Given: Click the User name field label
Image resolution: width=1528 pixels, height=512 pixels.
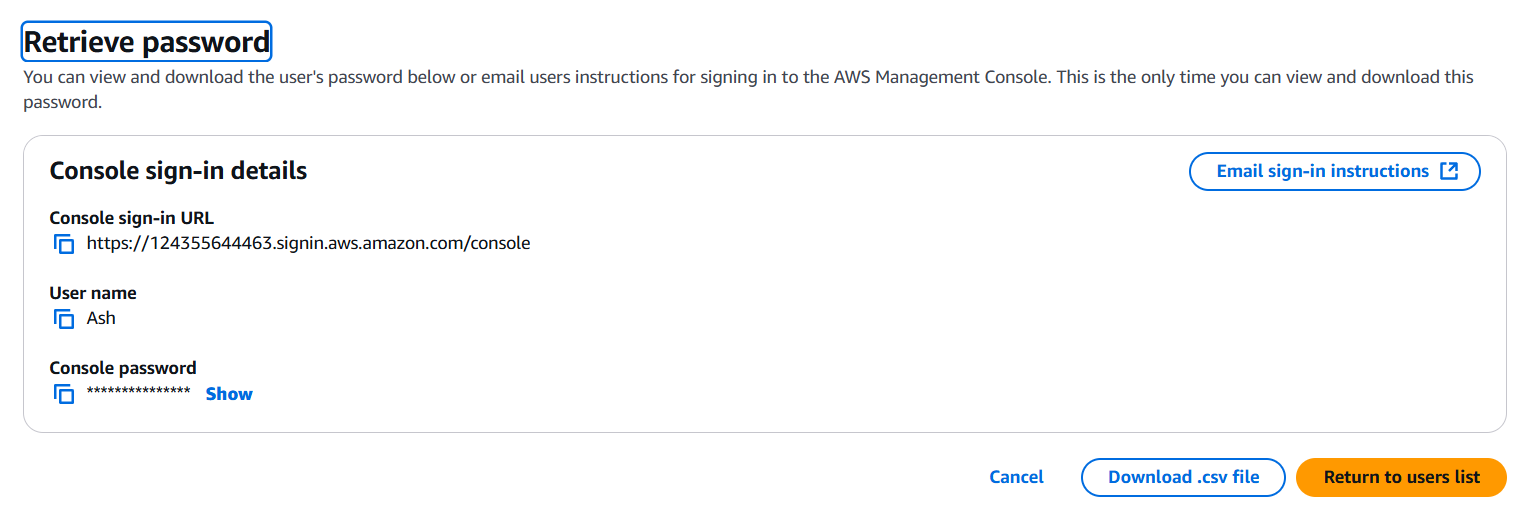Looking at the screenshot, I should coord(93,293).
